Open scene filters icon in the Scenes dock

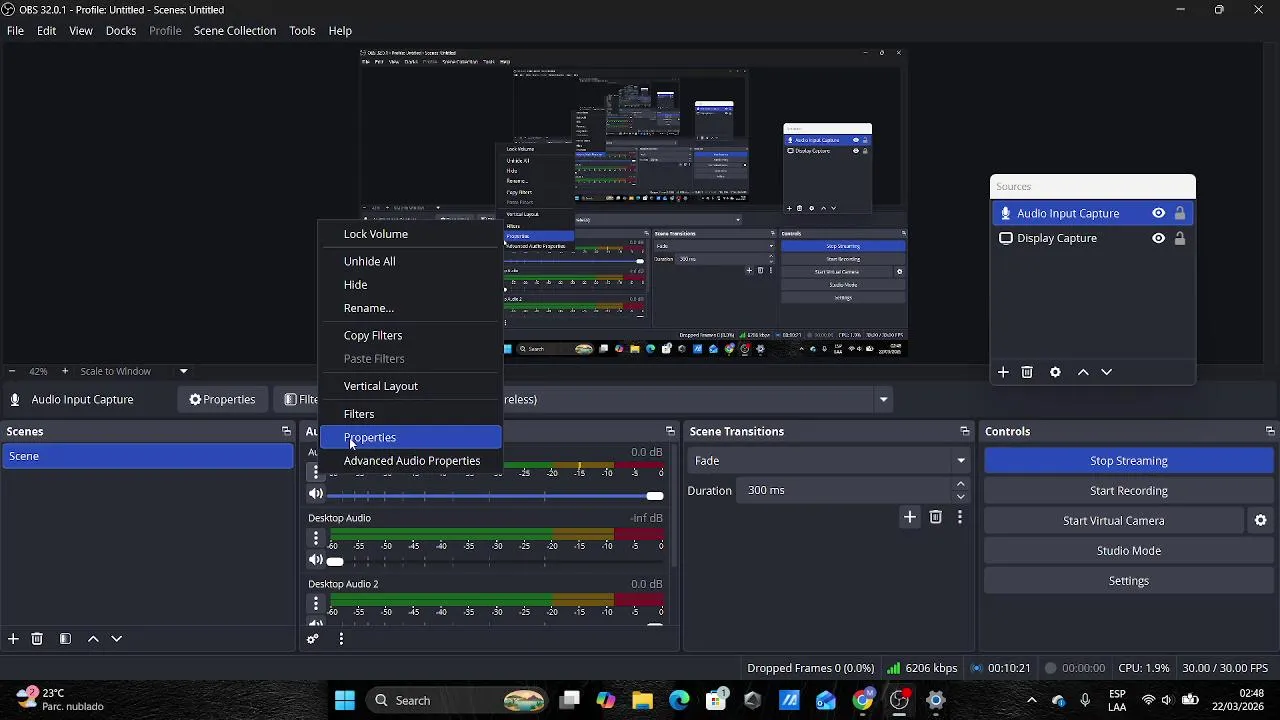click(65, 639)
